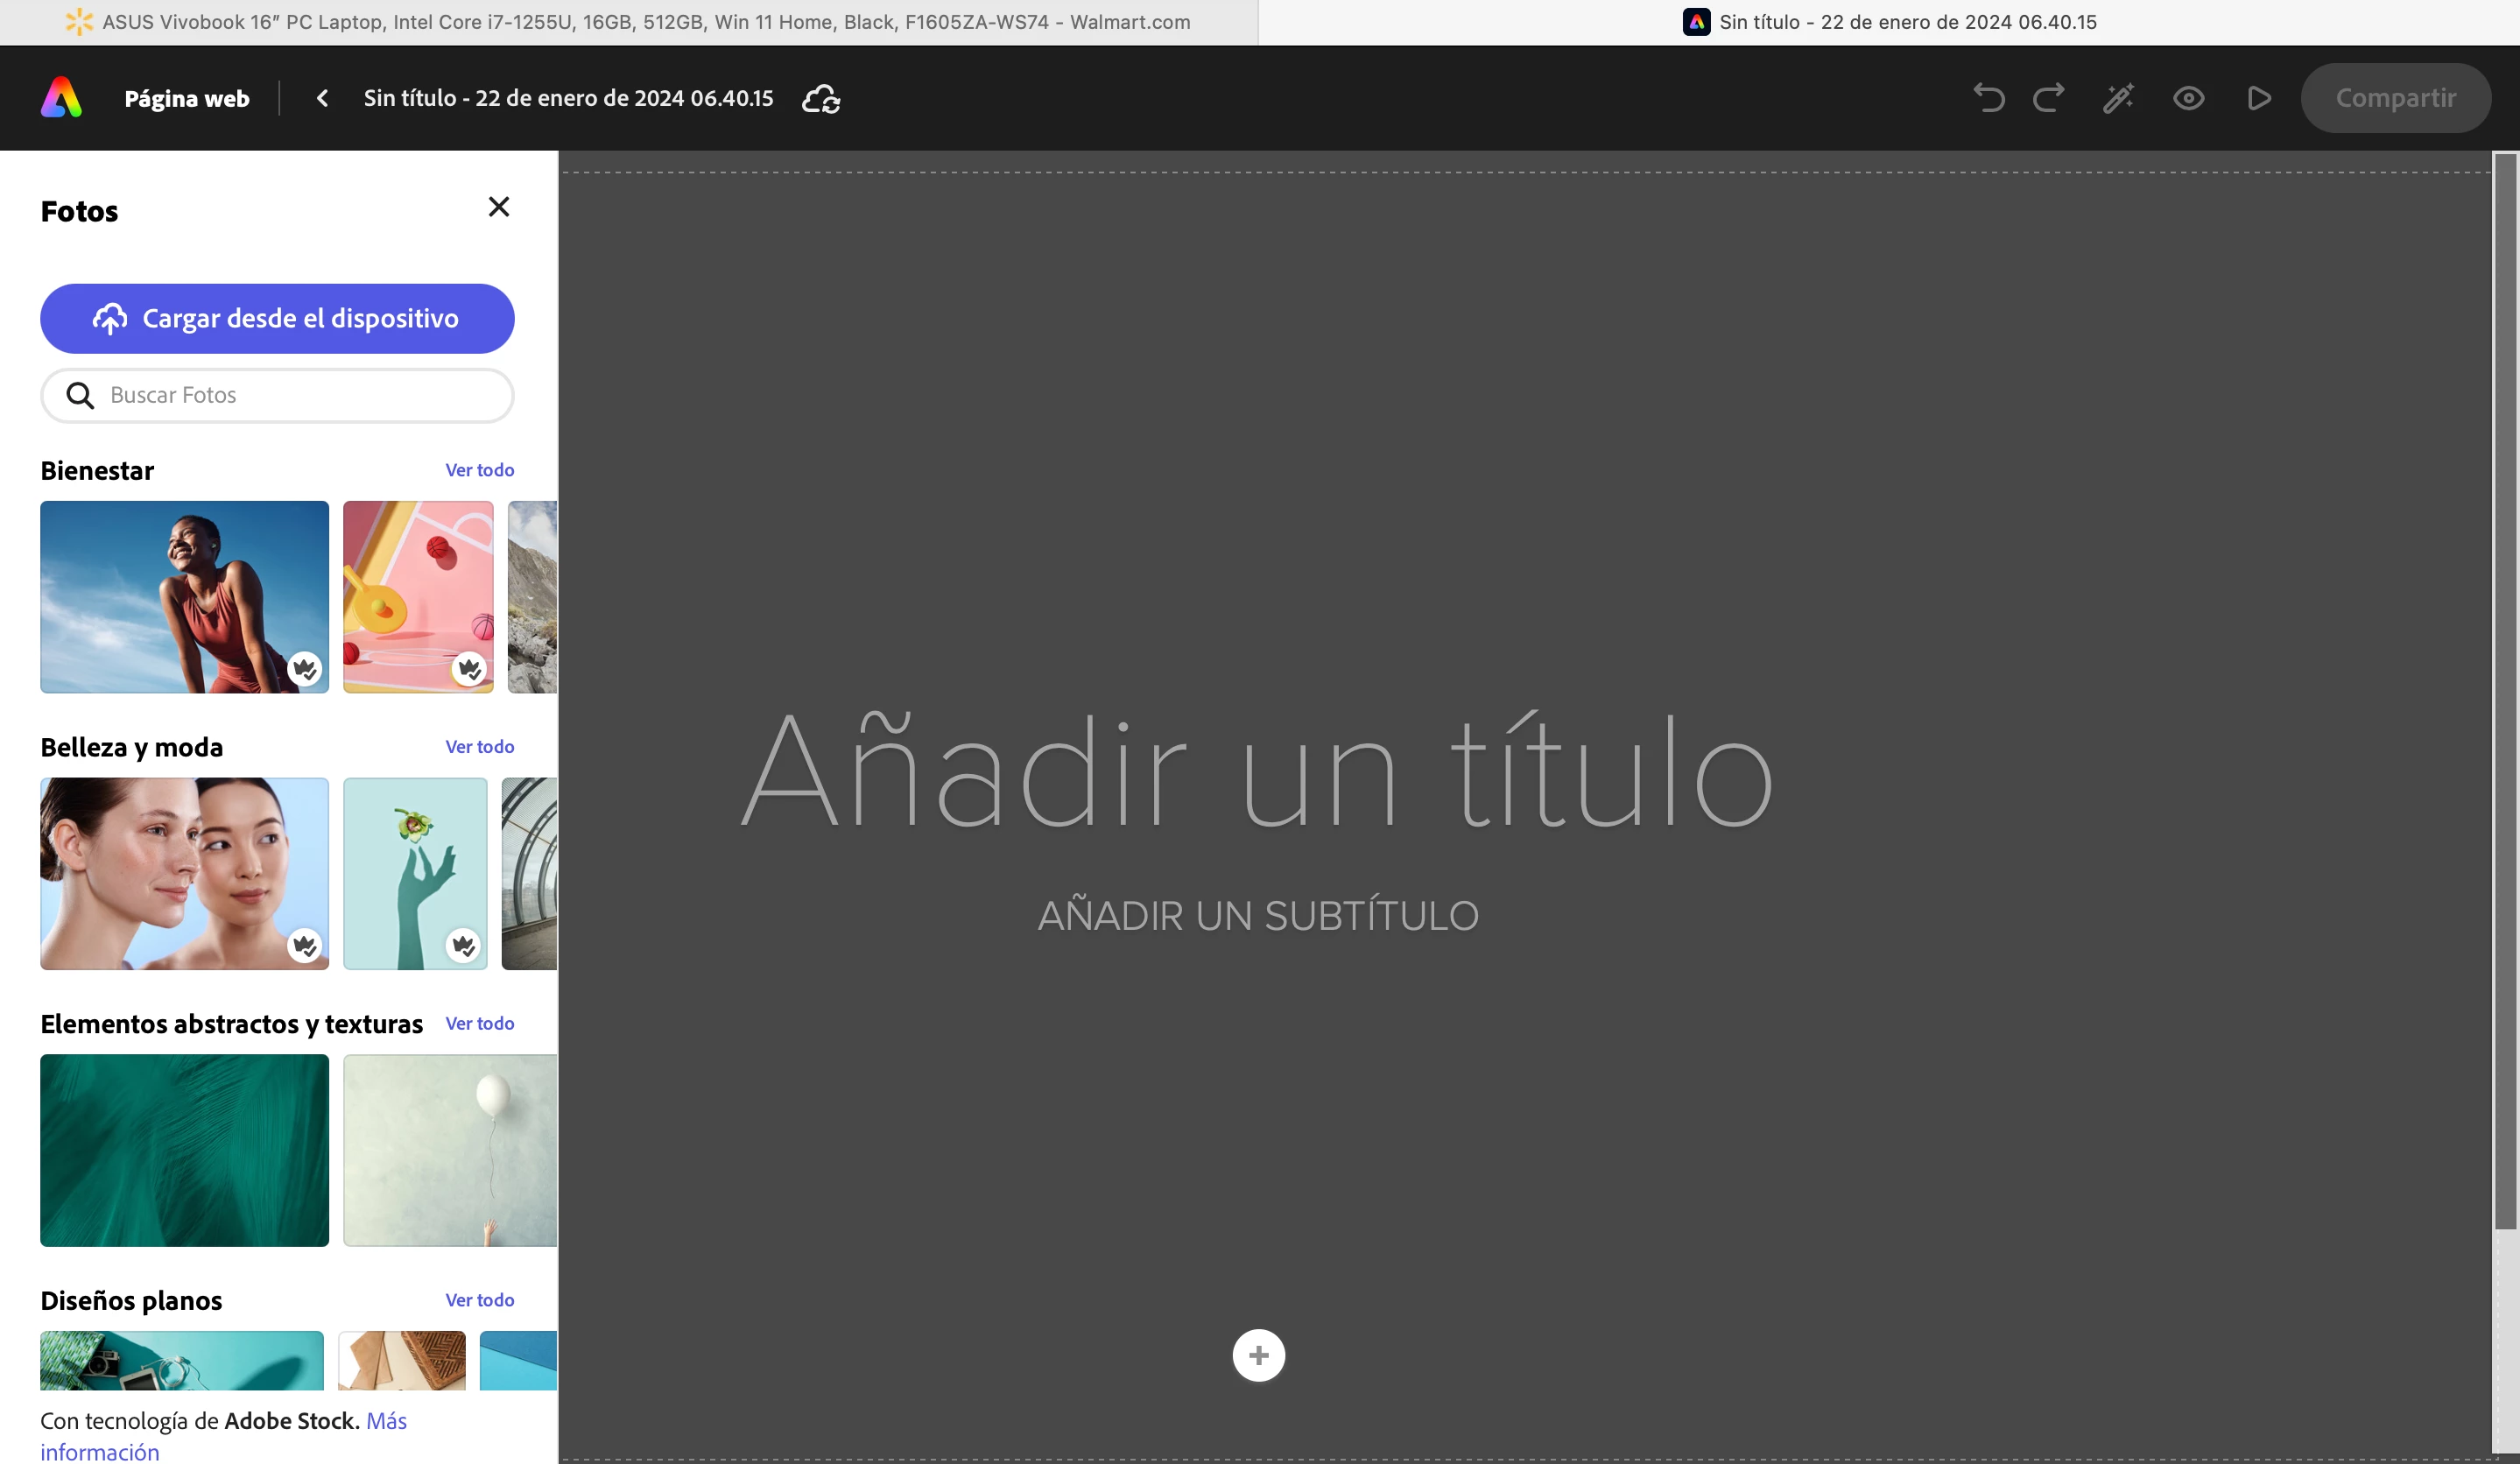Open the magic wand theme tool
The height and width of the screenshot is (1464, 2520).
tap(2118, 98)
